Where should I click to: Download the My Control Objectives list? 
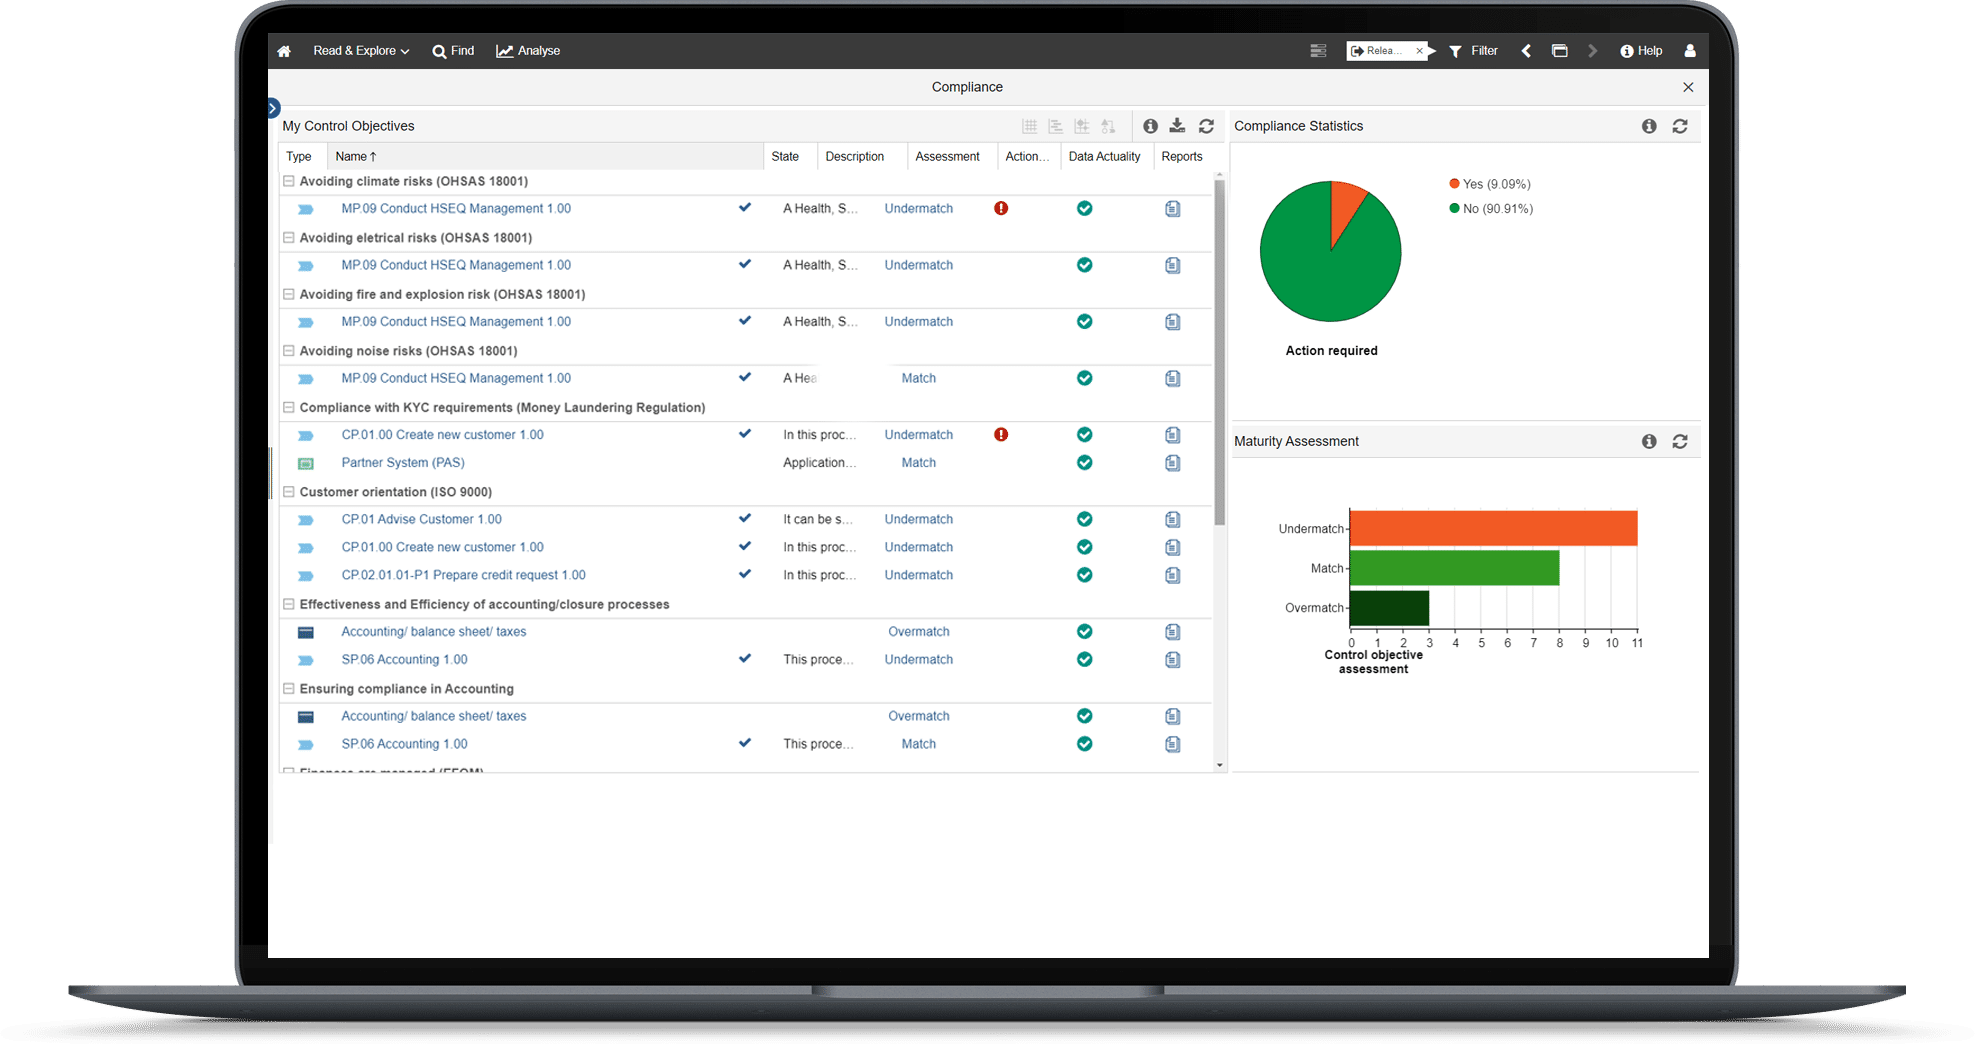(x=1177, y=126)
